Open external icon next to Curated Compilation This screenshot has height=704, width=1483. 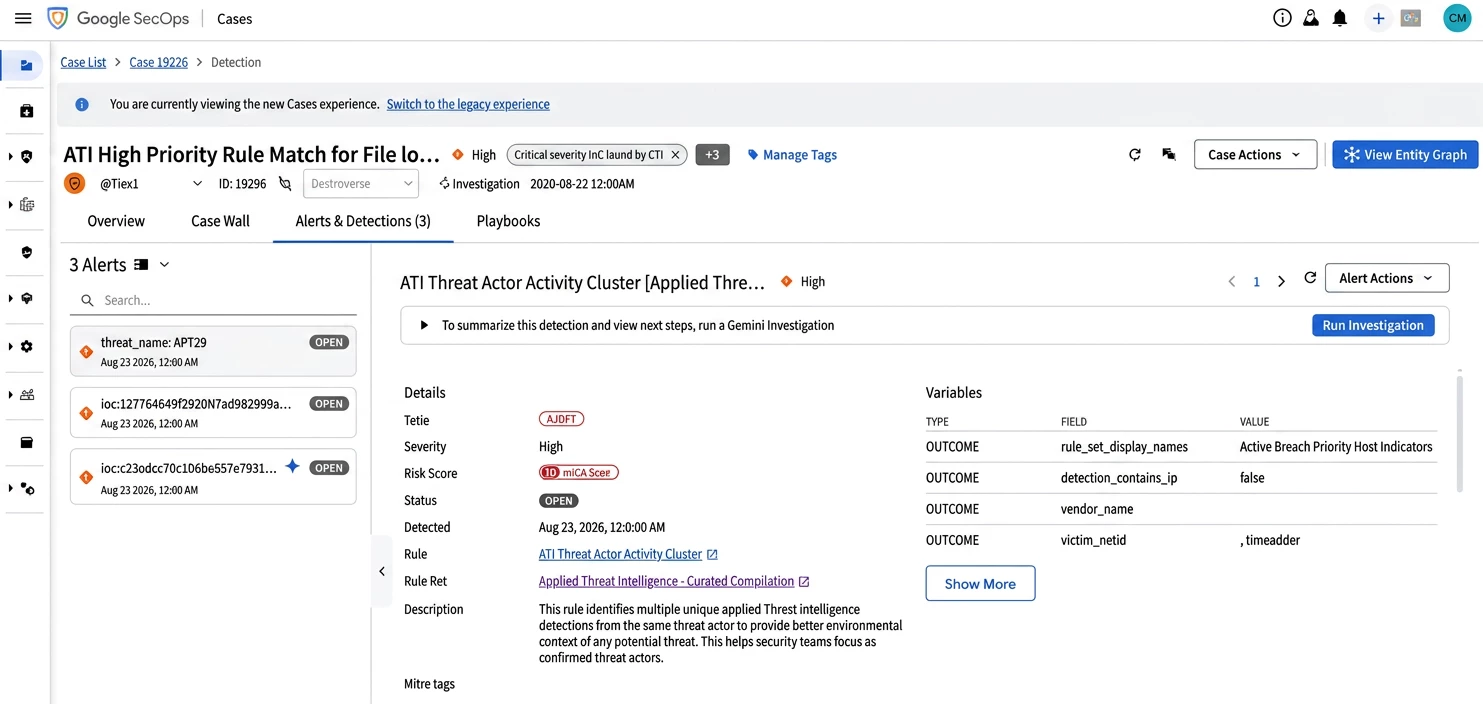[804, 581]
